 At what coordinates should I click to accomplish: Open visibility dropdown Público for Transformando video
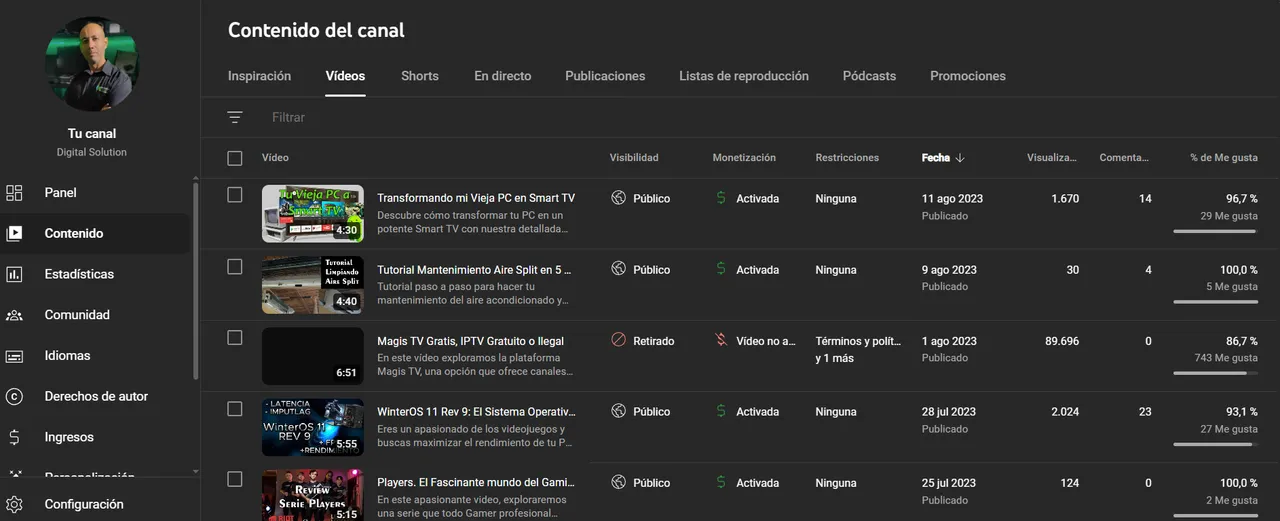point(651,198)
